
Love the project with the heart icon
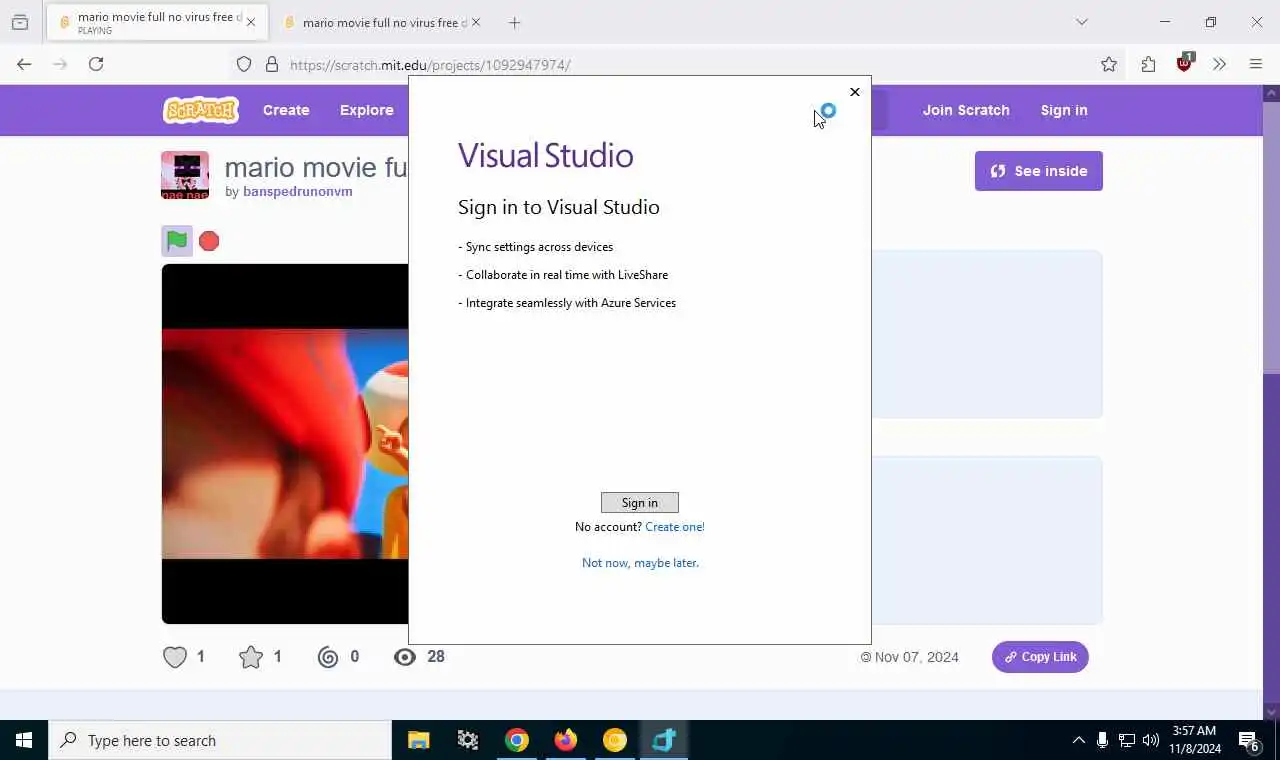[x=175, y=657]
